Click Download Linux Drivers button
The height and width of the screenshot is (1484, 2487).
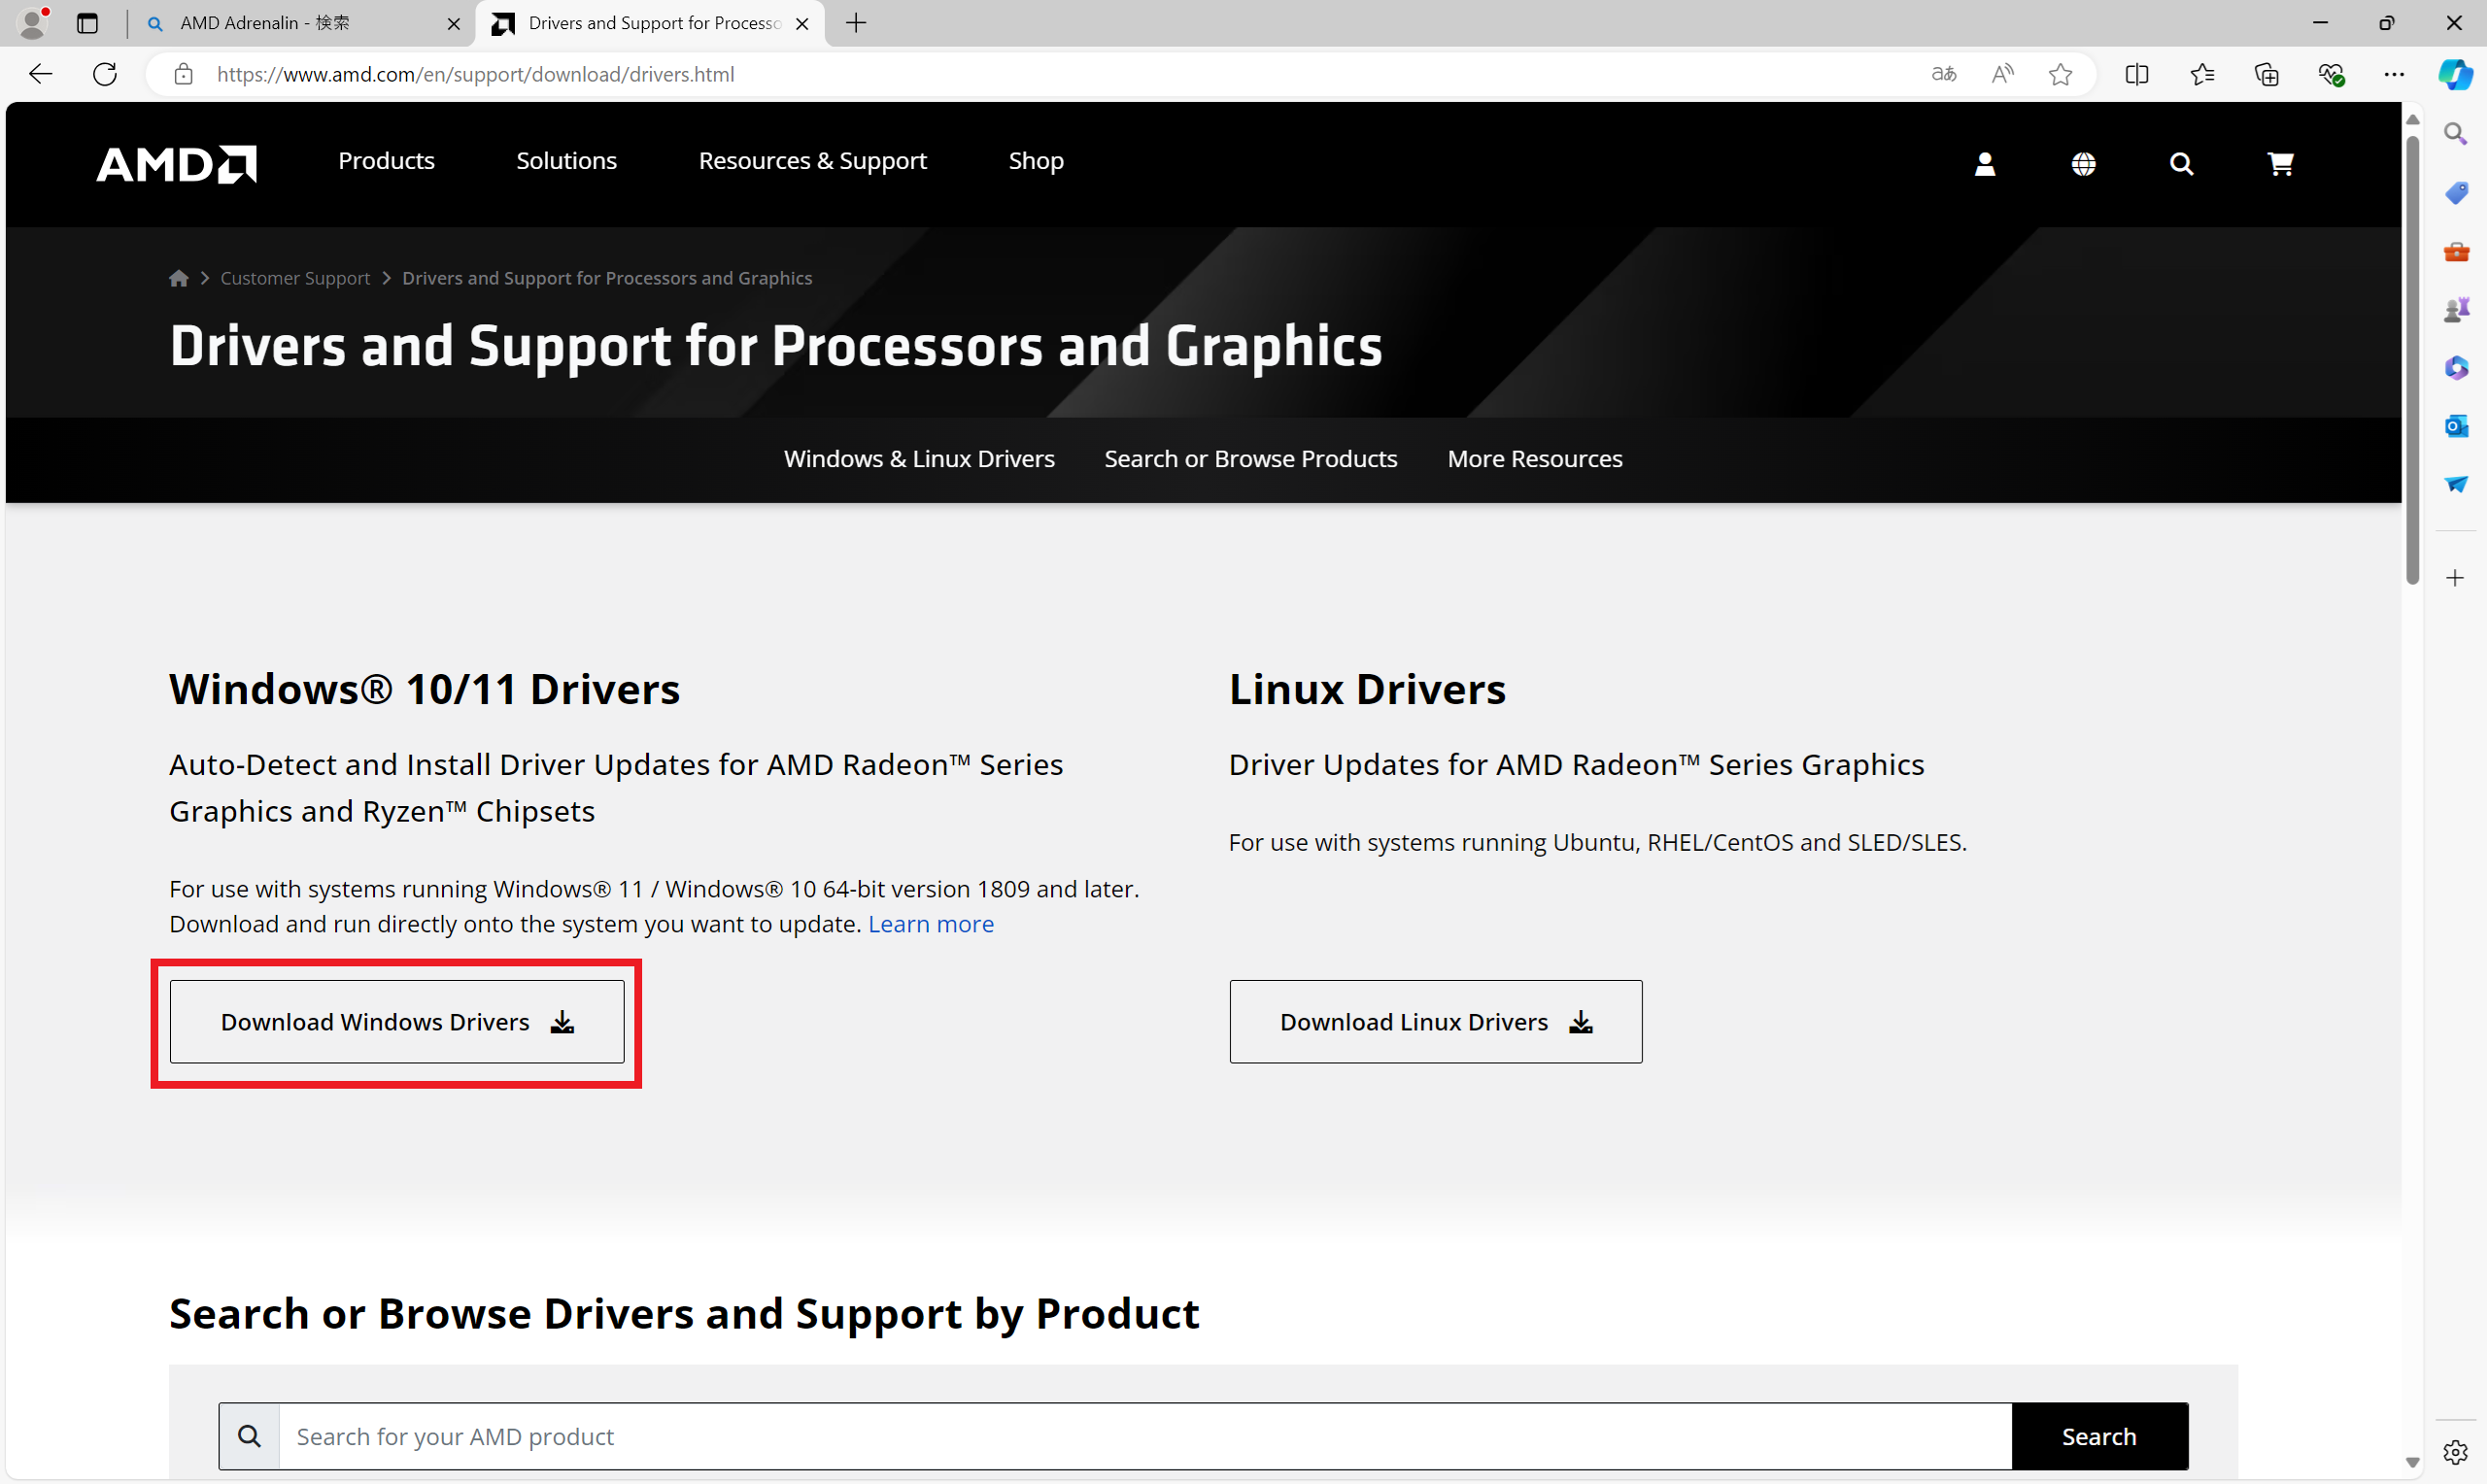(1435, 1021)
